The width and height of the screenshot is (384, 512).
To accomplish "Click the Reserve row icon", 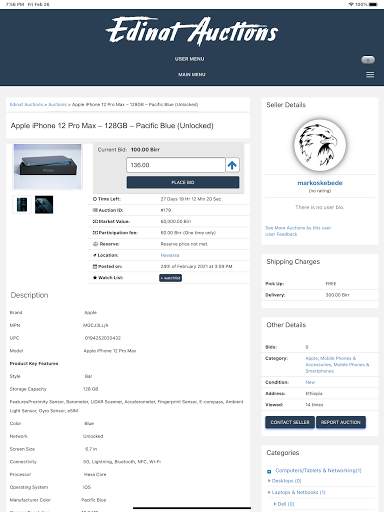I will pyautogui.click(x=95, y=244).
